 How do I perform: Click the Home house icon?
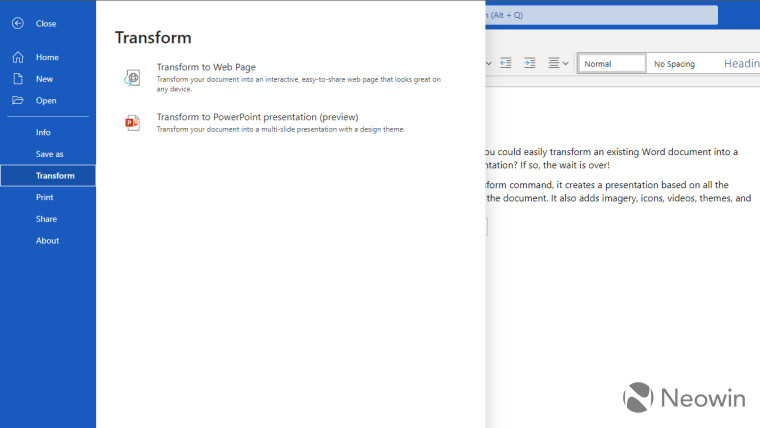tap(18, 57)
